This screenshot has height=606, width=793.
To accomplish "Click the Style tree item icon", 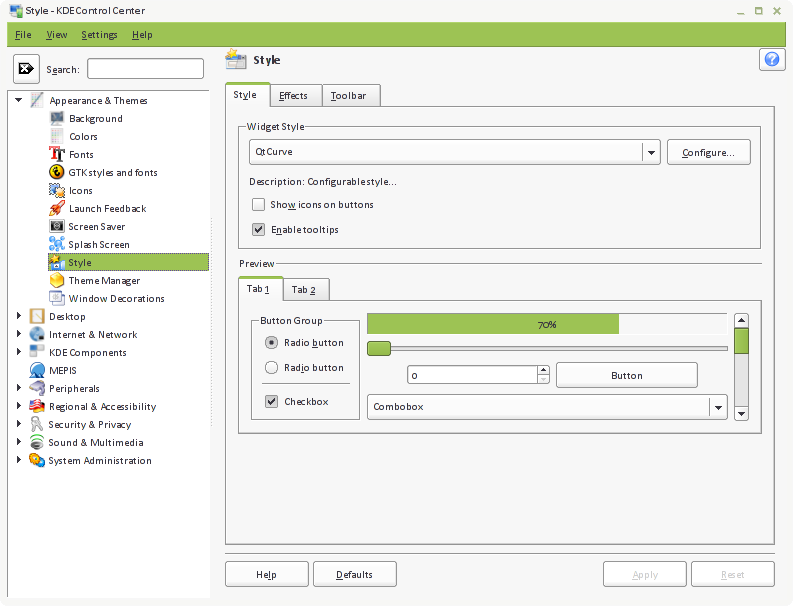I will [57, 262].
